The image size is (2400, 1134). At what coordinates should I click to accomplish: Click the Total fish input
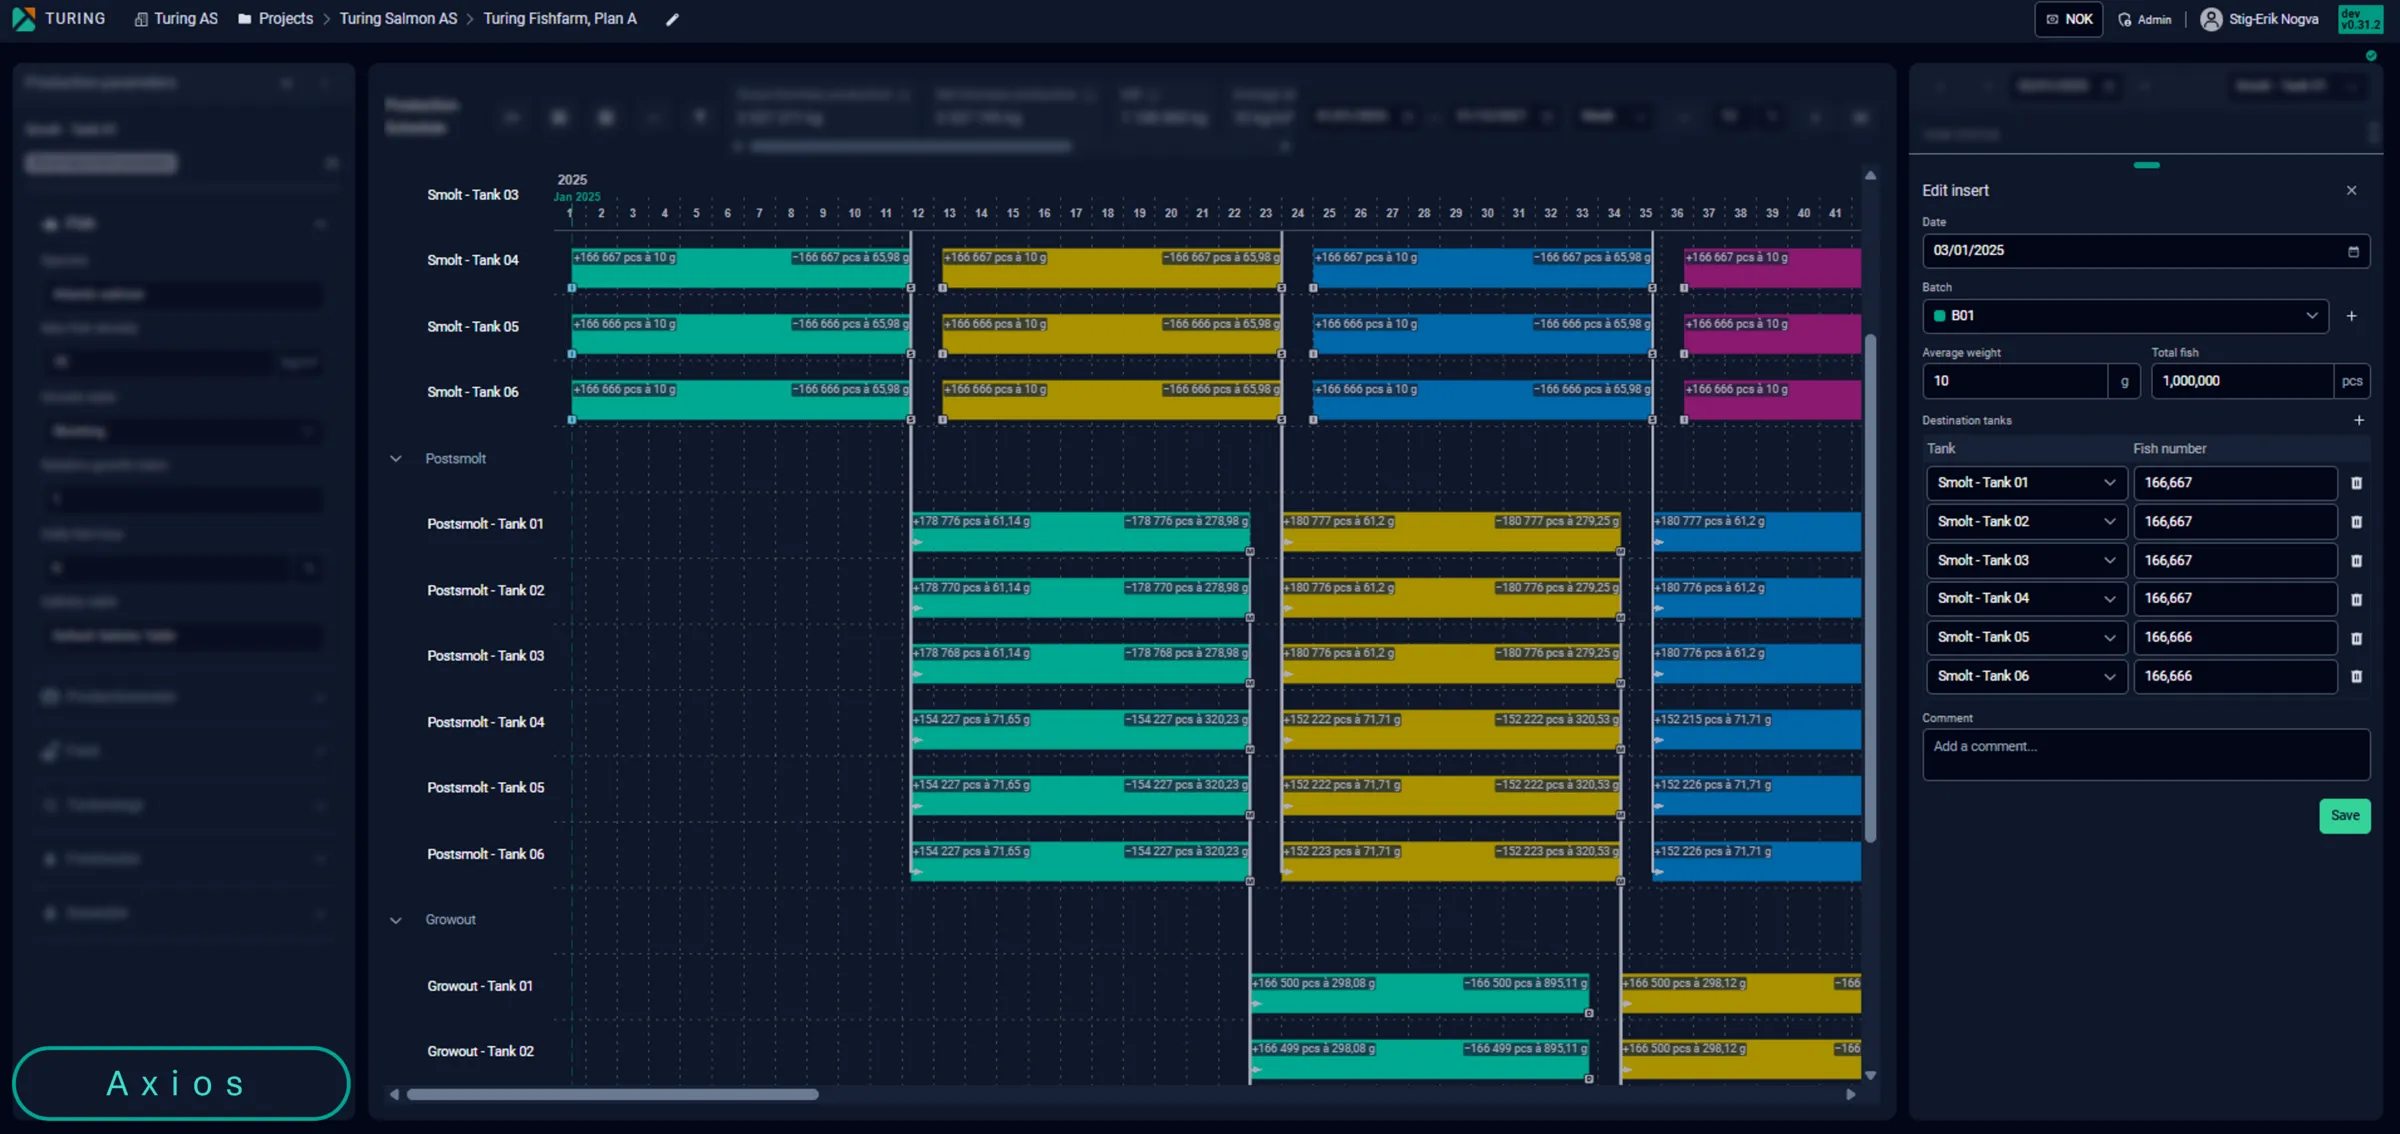click(2242, 381)
